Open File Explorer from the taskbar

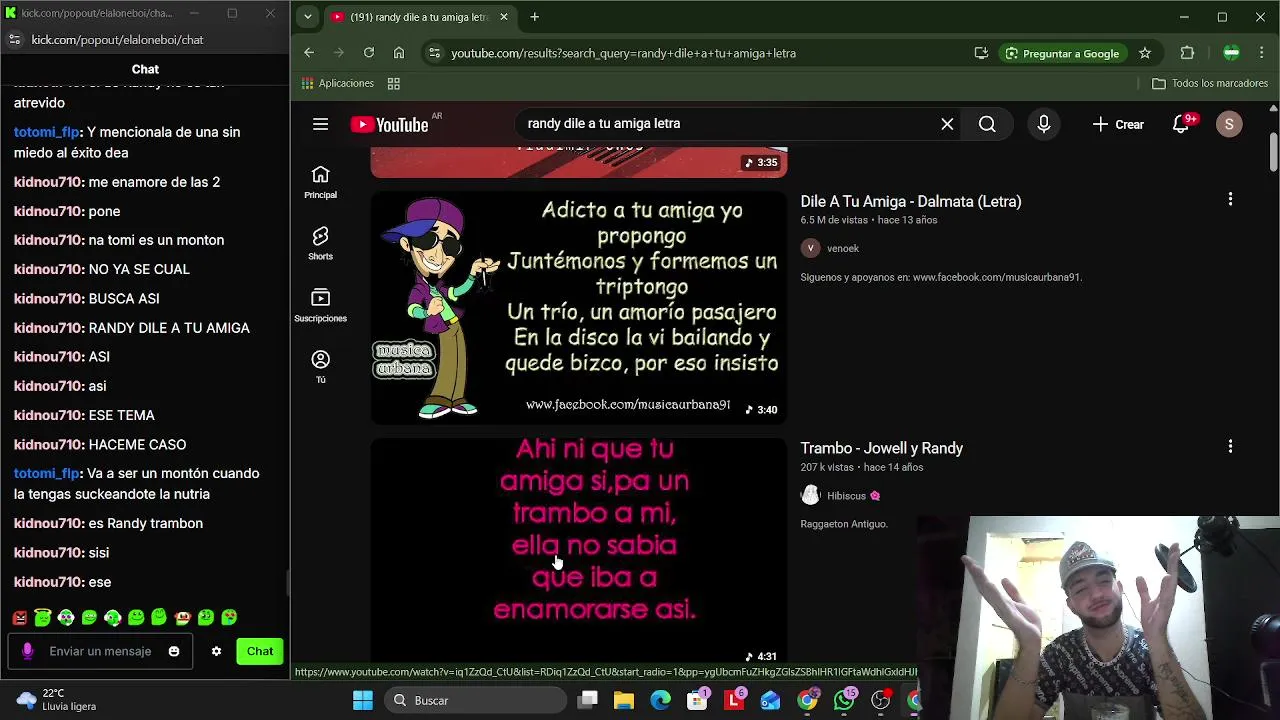point(624,700)
